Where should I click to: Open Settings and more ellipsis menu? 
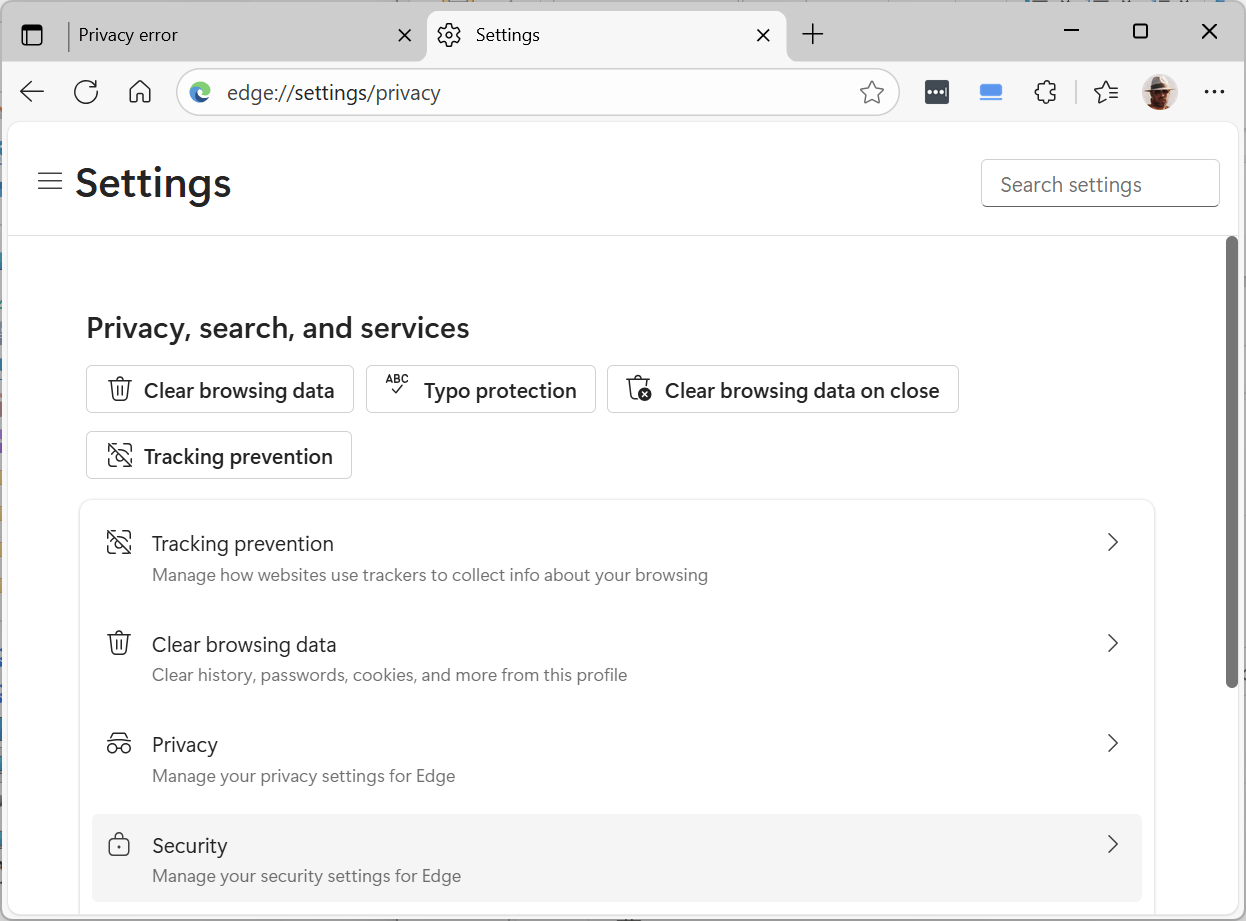click(1214, 93)
